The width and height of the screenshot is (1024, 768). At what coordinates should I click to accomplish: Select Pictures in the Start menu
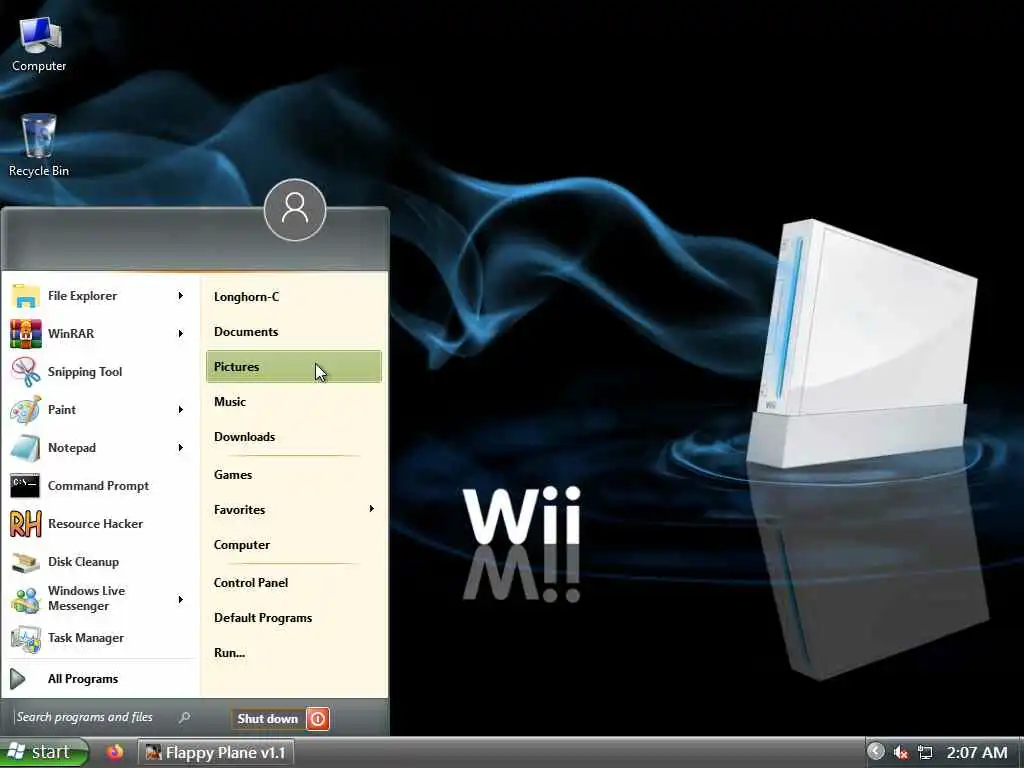coord(294,367)
